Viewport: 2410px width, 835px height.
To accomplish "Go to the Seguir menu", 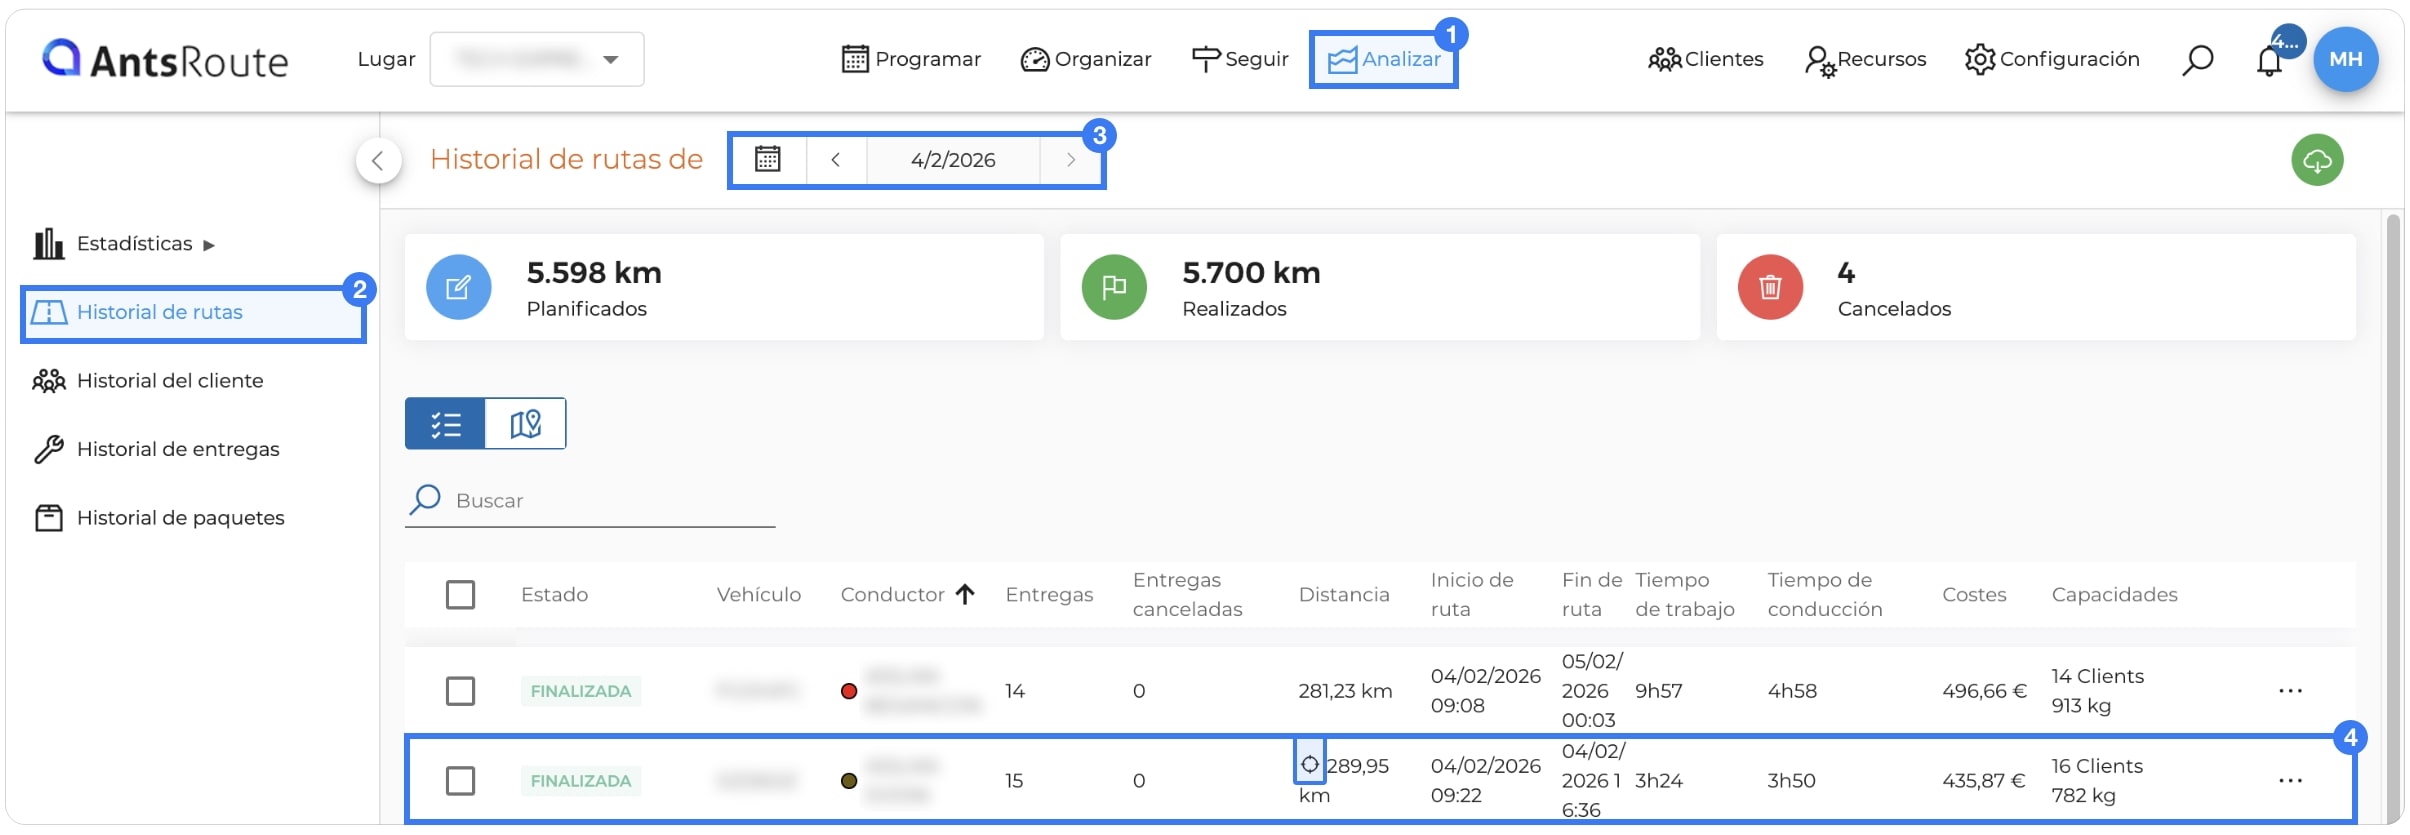I will (x=1240, y=59).
